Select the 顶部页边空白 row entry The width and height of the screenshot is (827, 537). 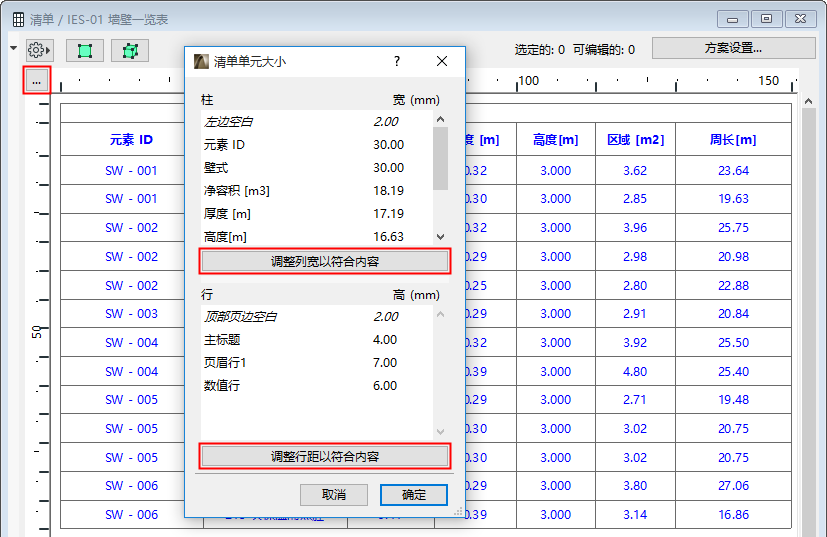(x=317, y=317)
